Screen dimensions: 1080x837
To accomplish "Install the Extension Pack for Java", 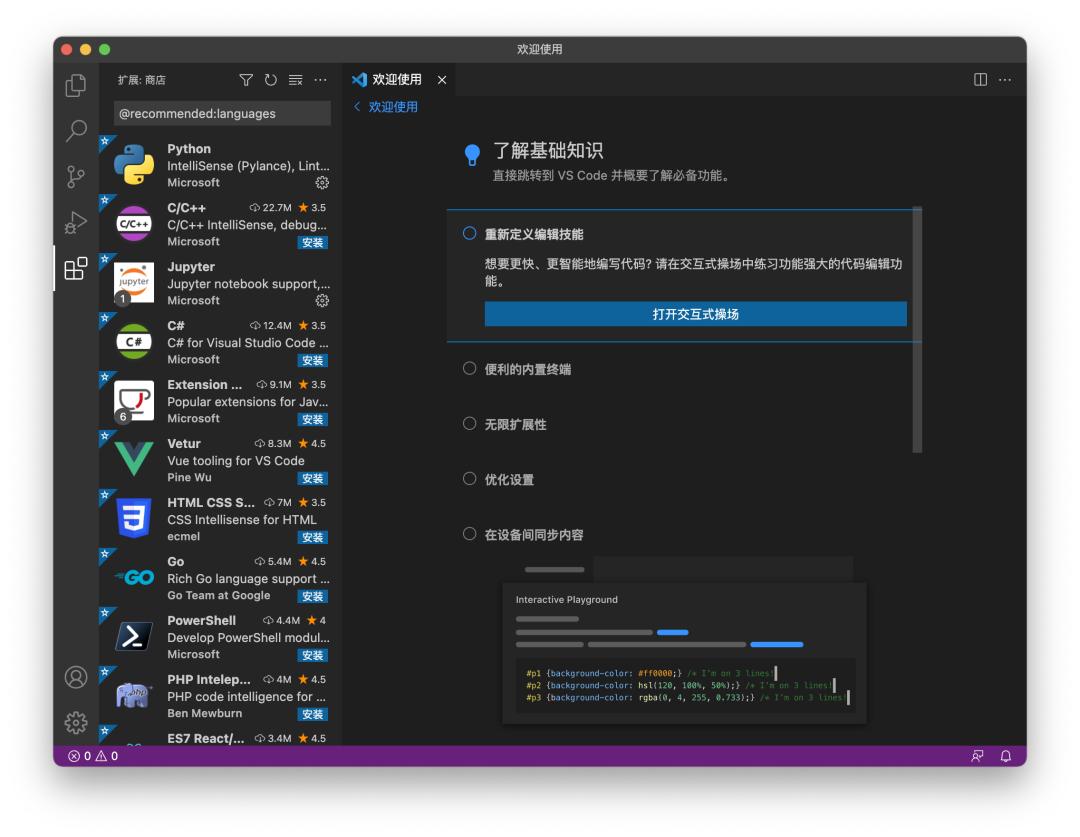I will coord(313,420).
